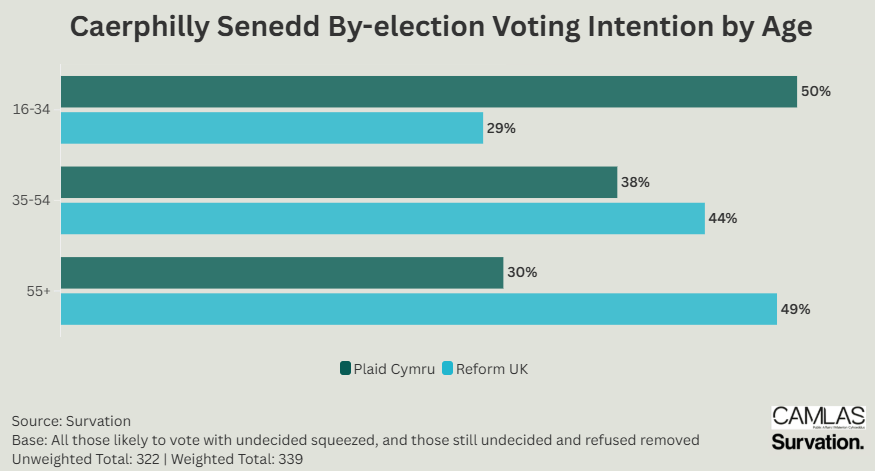This screenshot has width=875, height=471.
Task: Click the Plaid Cymru 35-54 bar
Action: [339, 182]
